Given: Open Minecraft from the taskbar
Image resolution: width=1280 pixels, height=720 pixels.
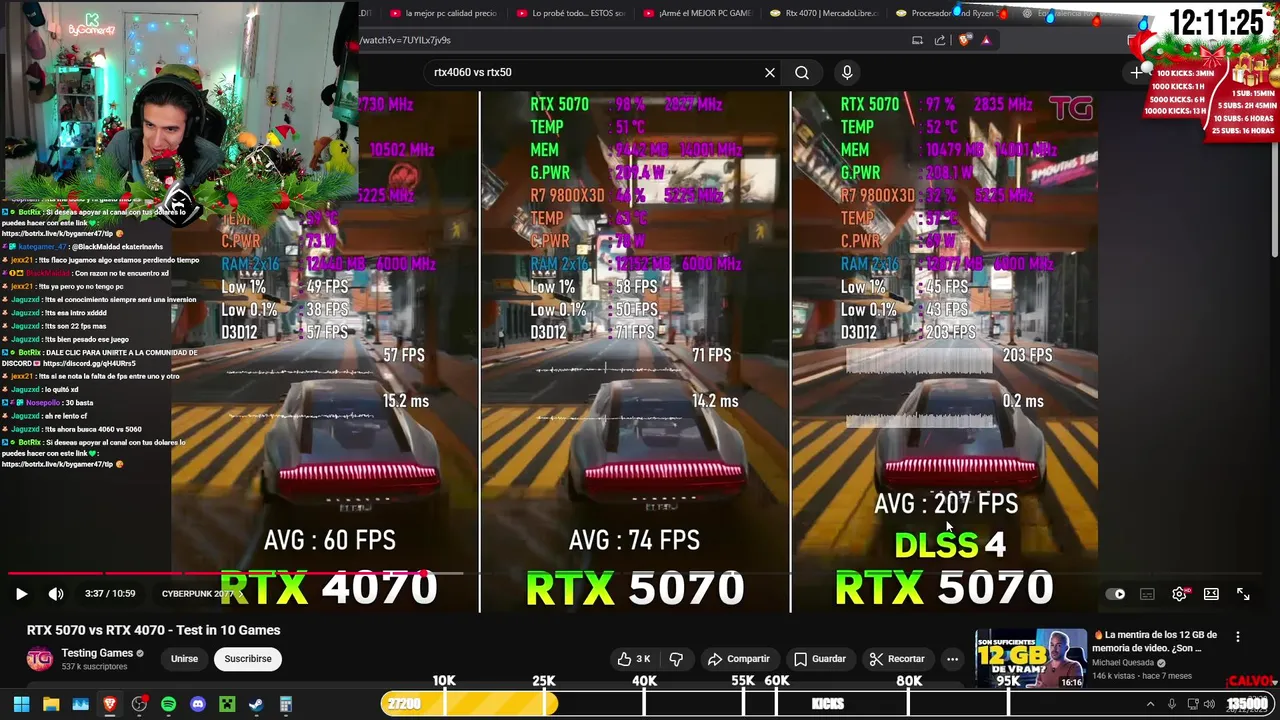Looking at the screenshot, I should coord(227,704).
